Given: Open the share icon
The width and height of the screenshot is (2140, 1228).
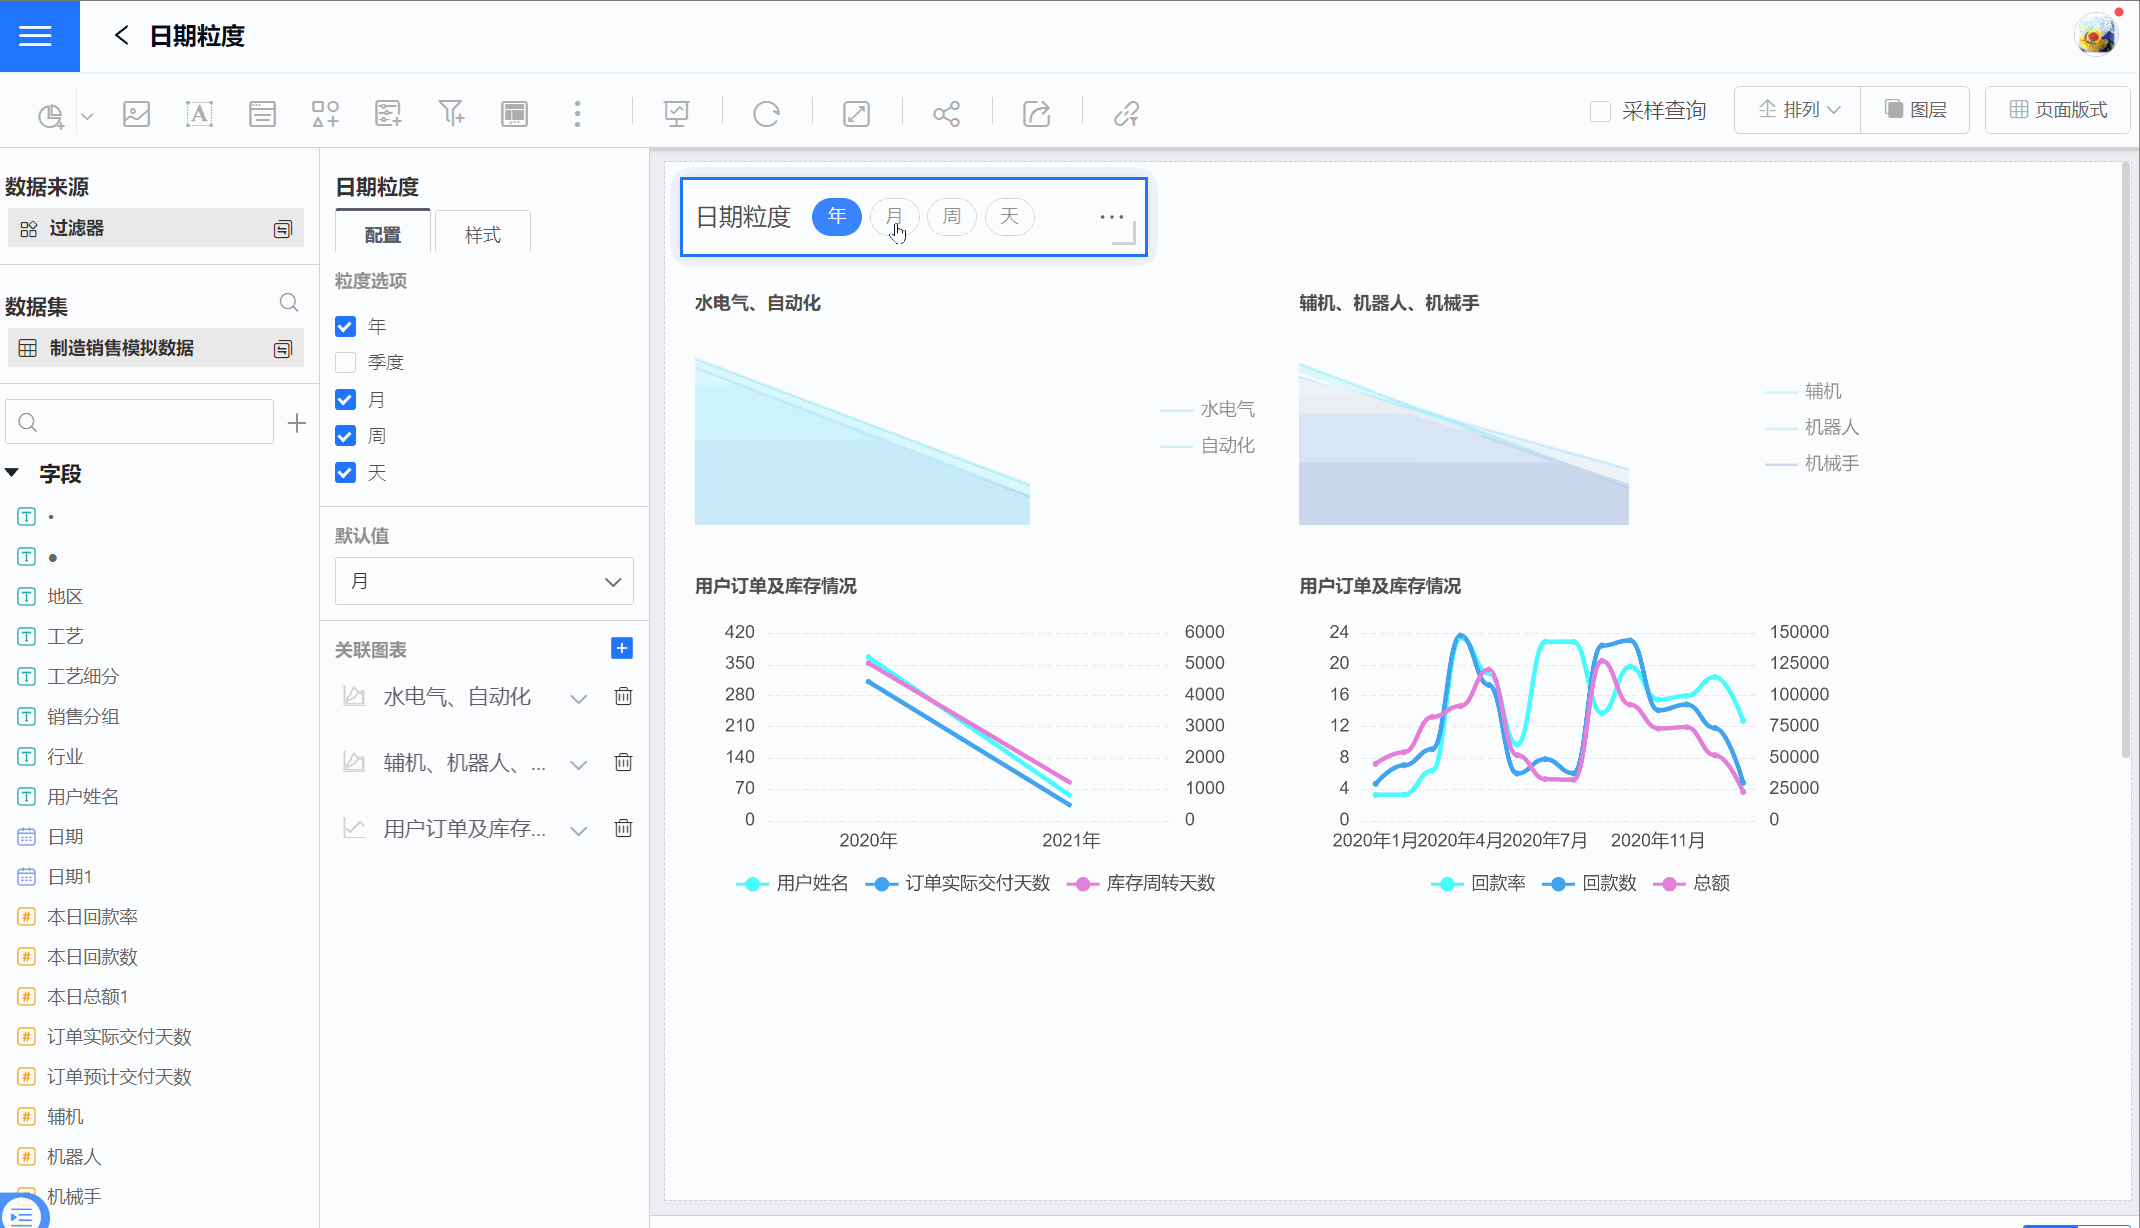Looking at the screenshot, I should pos(946,114).
